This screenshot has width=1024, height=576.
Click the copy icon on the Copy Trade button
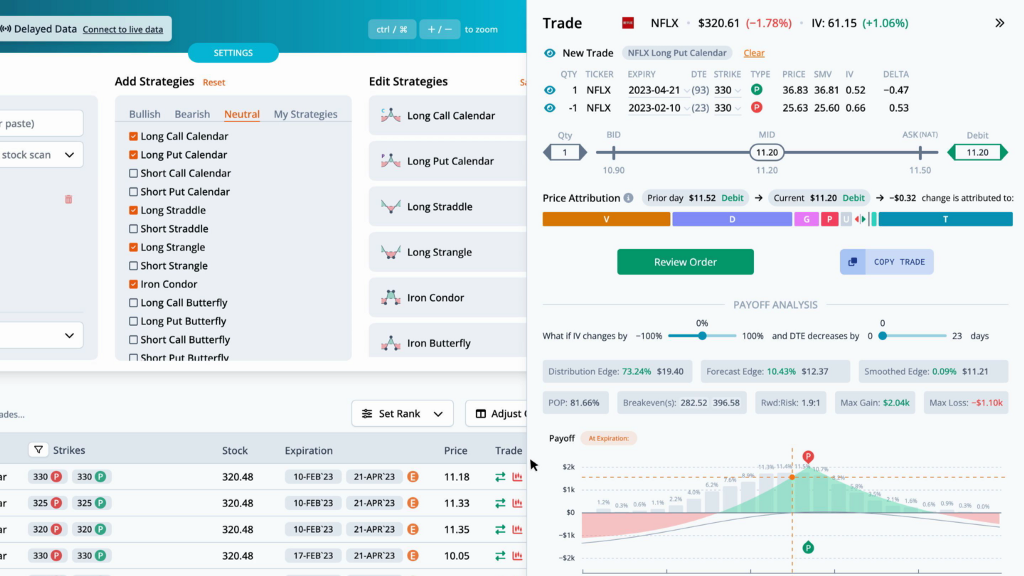coord(852,262)
